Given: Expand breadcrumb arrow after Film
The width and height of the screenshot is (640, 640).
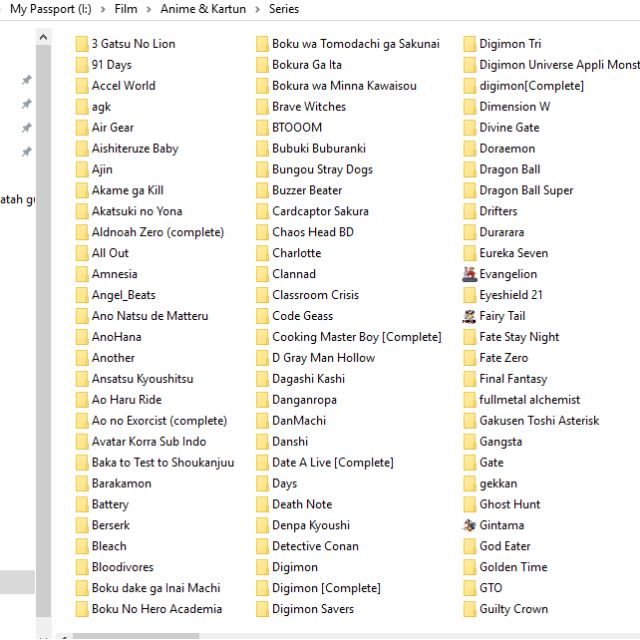Looking at the screenshot, I should tap(149, 9).
